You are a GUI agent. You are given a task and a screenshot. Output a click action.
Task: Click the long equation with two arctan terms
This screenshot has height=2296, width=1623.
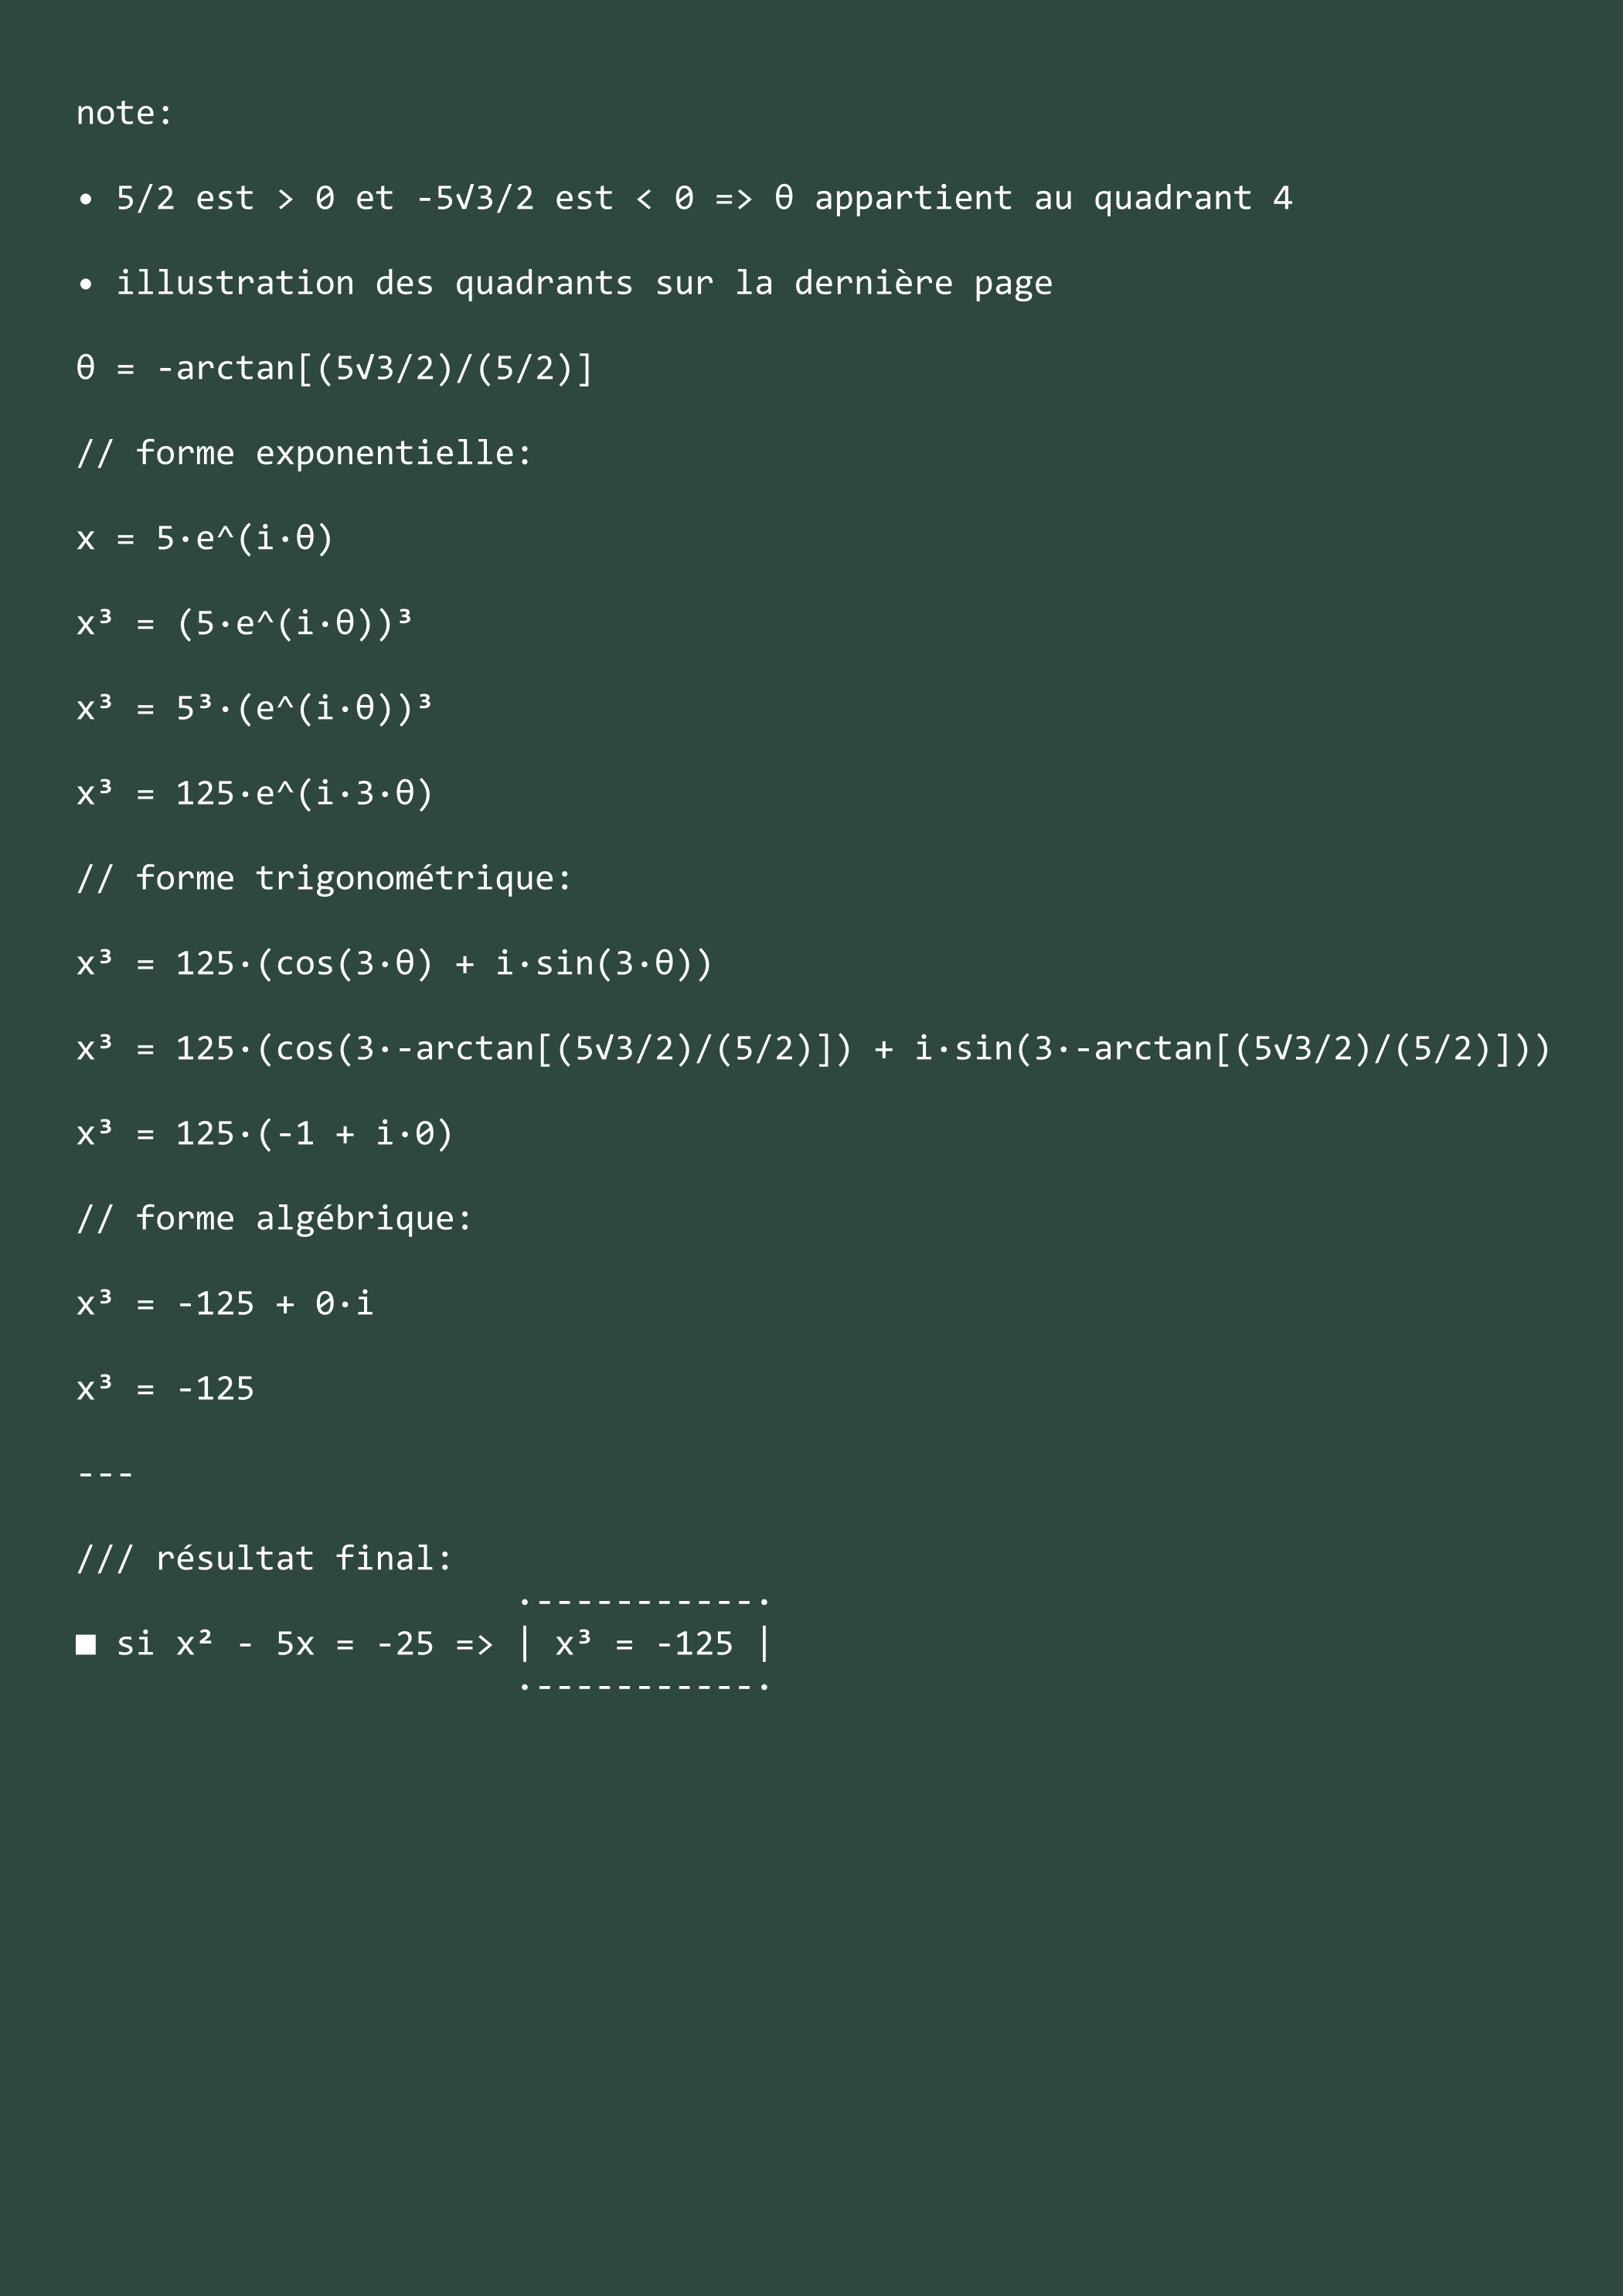click(813, 1048)
